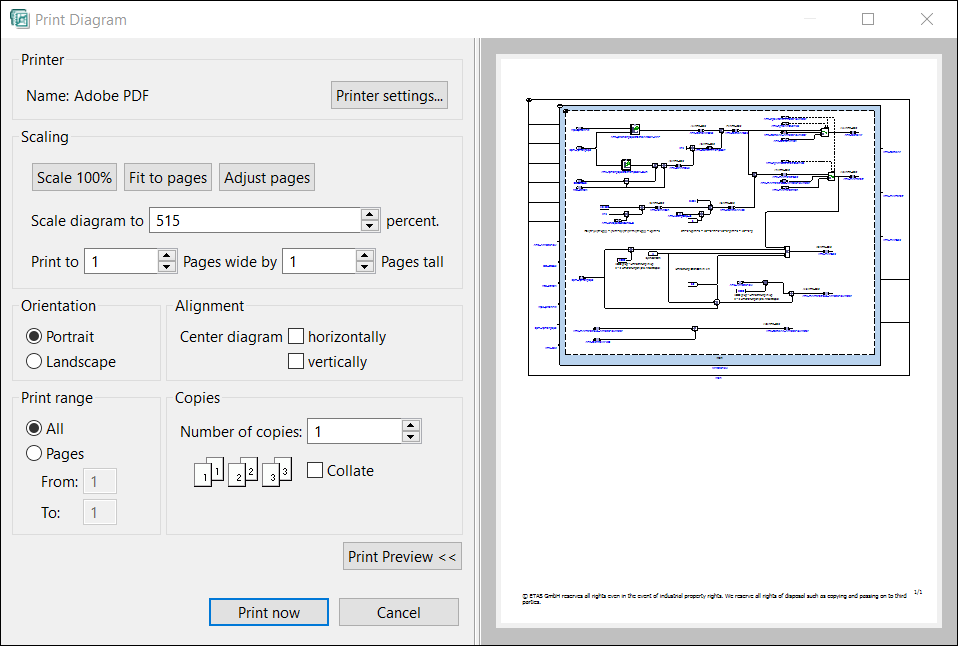The height and width of the screenshot is (646, 958).
Task: Click the Adjust pages button
Action: (266, 176)
